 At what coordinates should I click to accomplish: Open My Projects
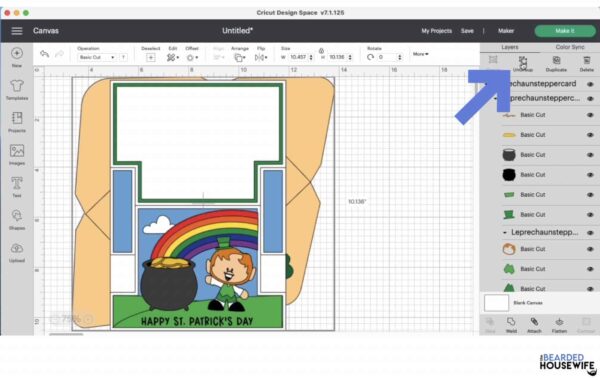(x=437, y=31)
